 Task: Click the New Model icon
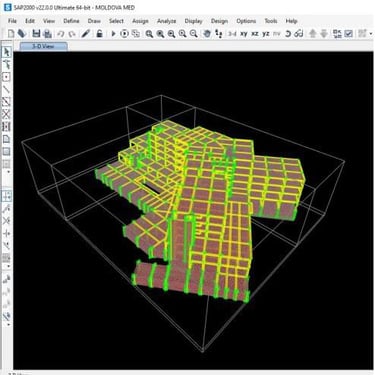click(11, 33)
